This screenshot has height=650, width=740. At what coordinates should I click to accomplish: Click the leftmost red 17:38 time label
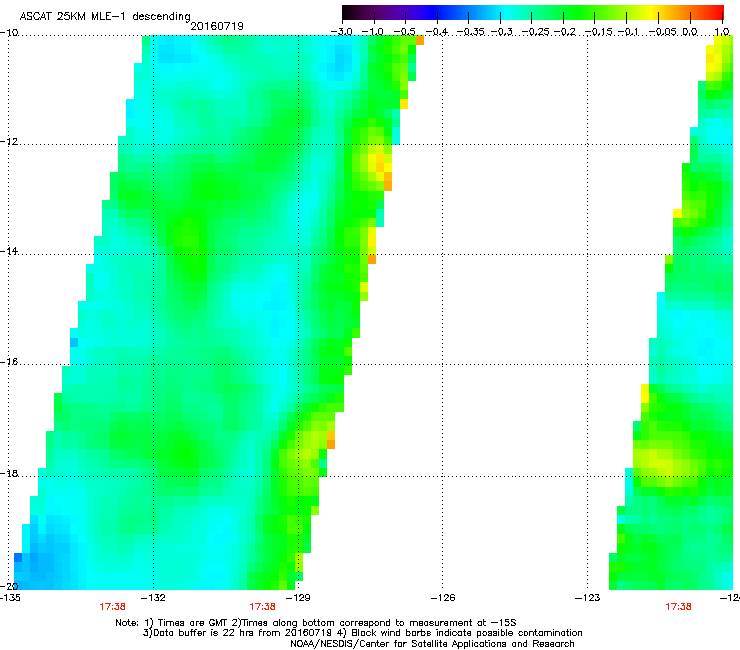click(x=112, y=607)
